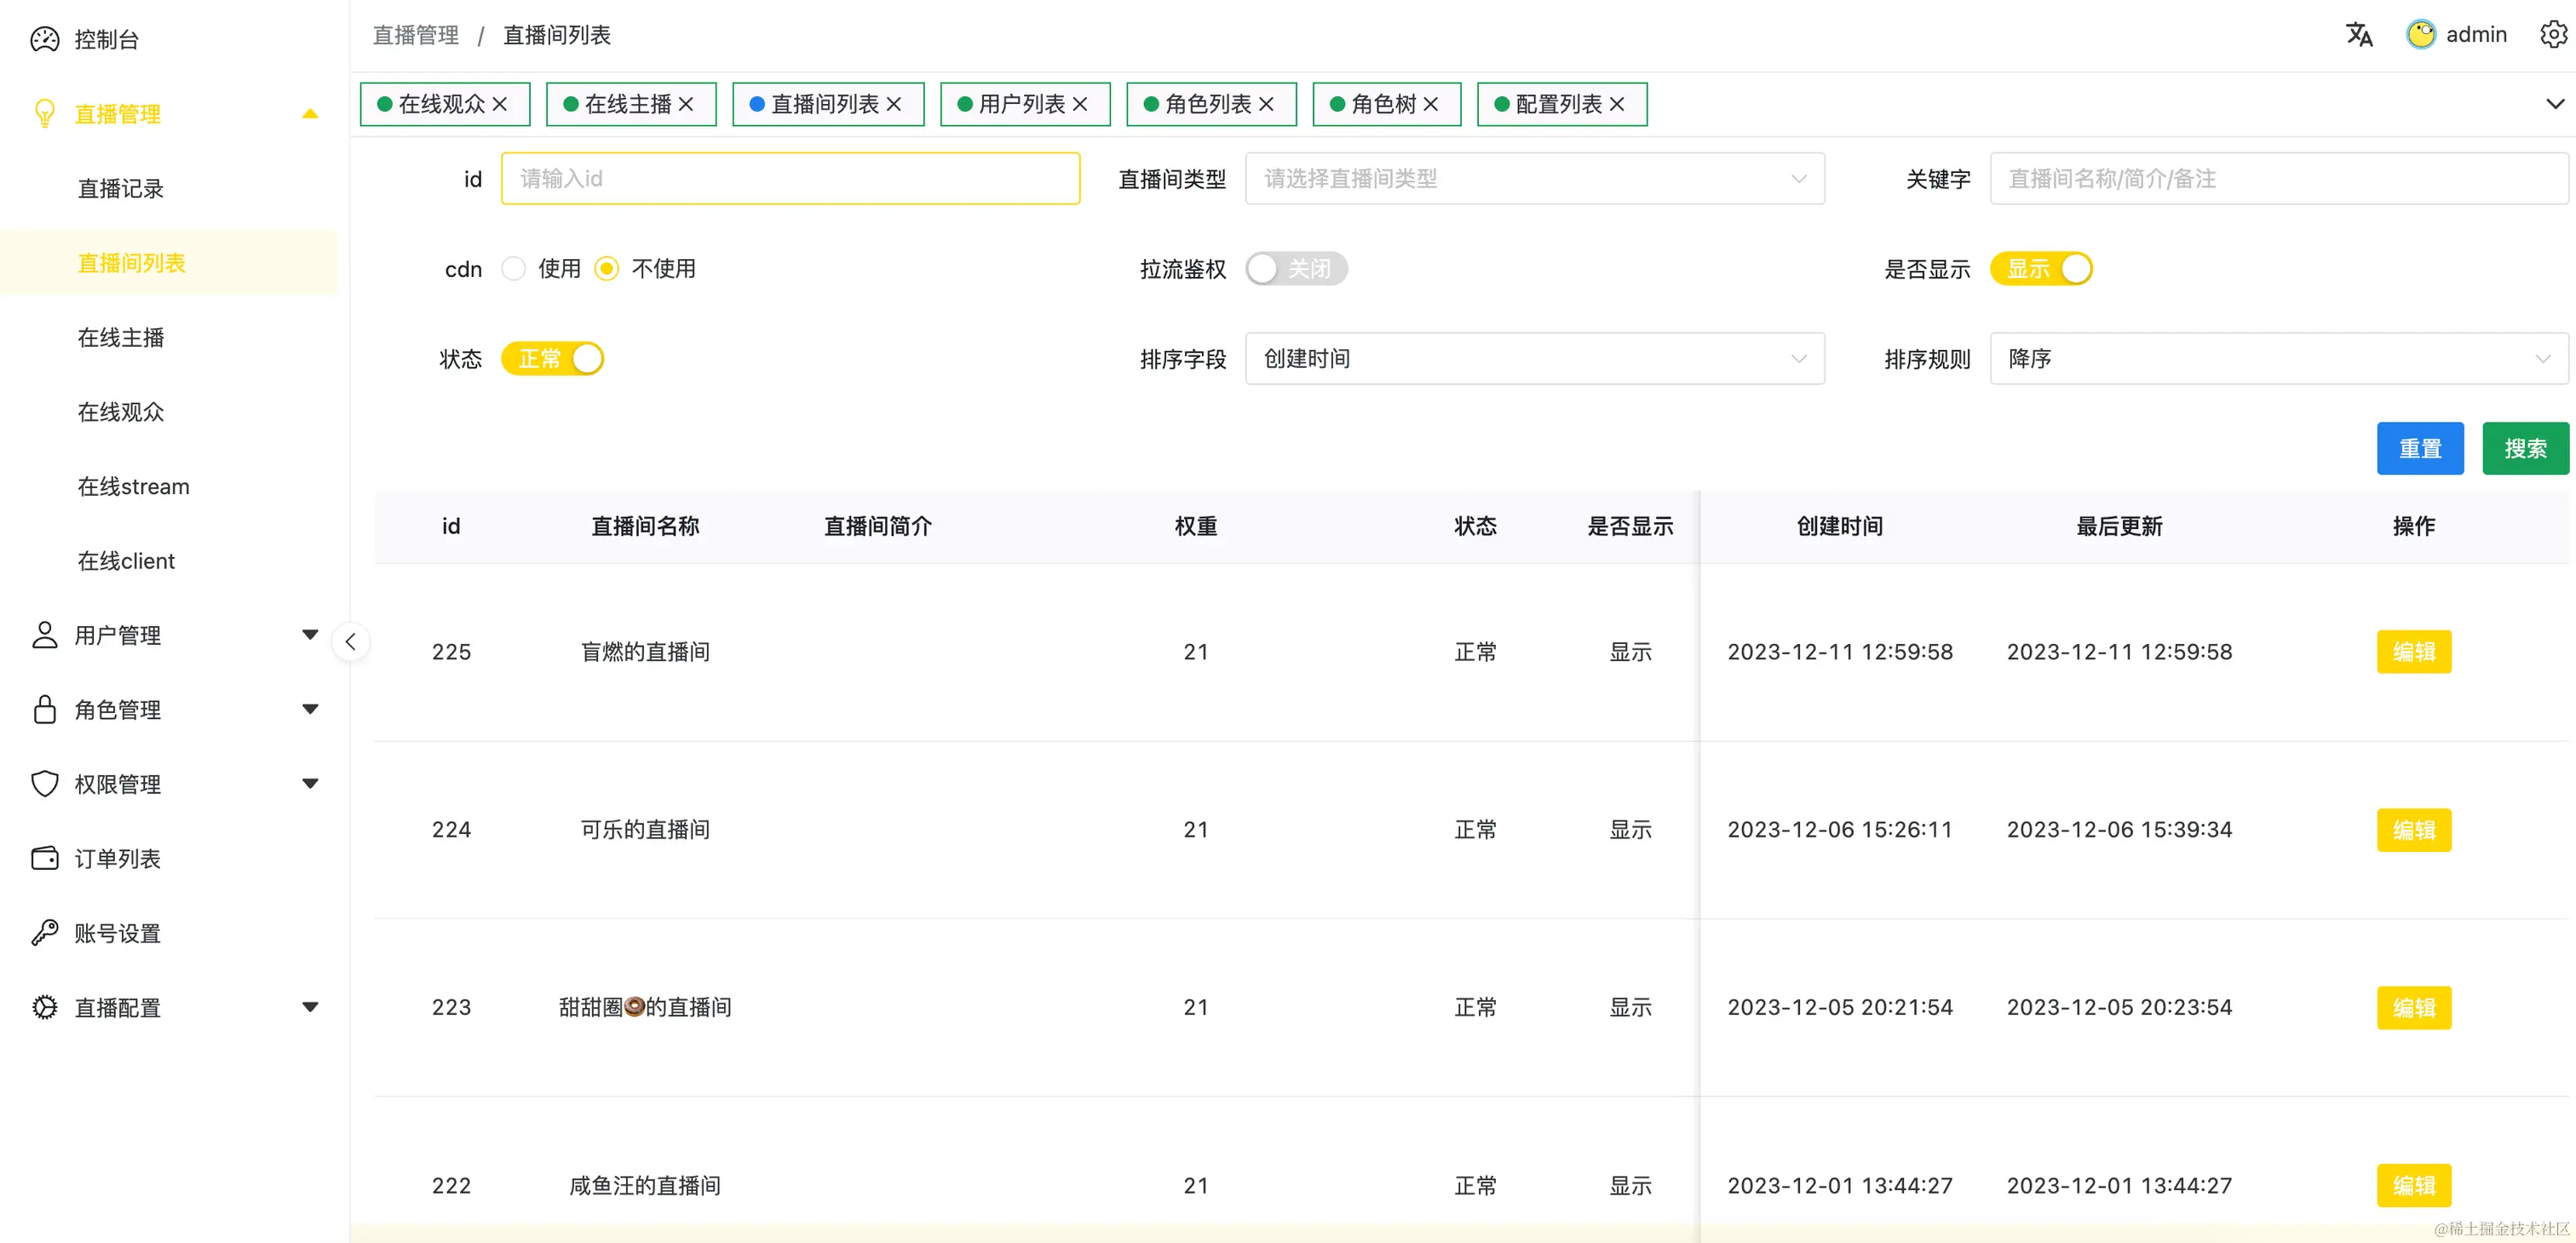Click the 搜索 button
Image resolution: width=2576 pixels, height=1243 pixels.
[x=2526, y=448]
